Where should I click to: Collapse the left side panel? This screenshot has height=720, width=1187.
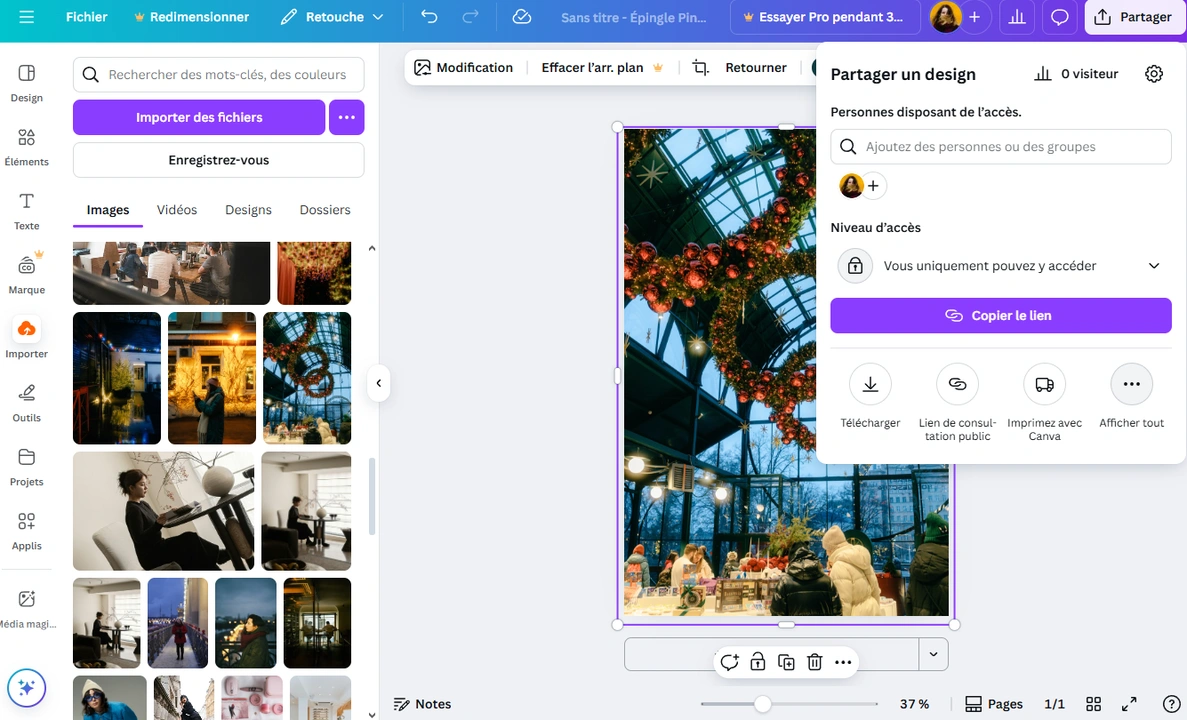tap(378, 382)
